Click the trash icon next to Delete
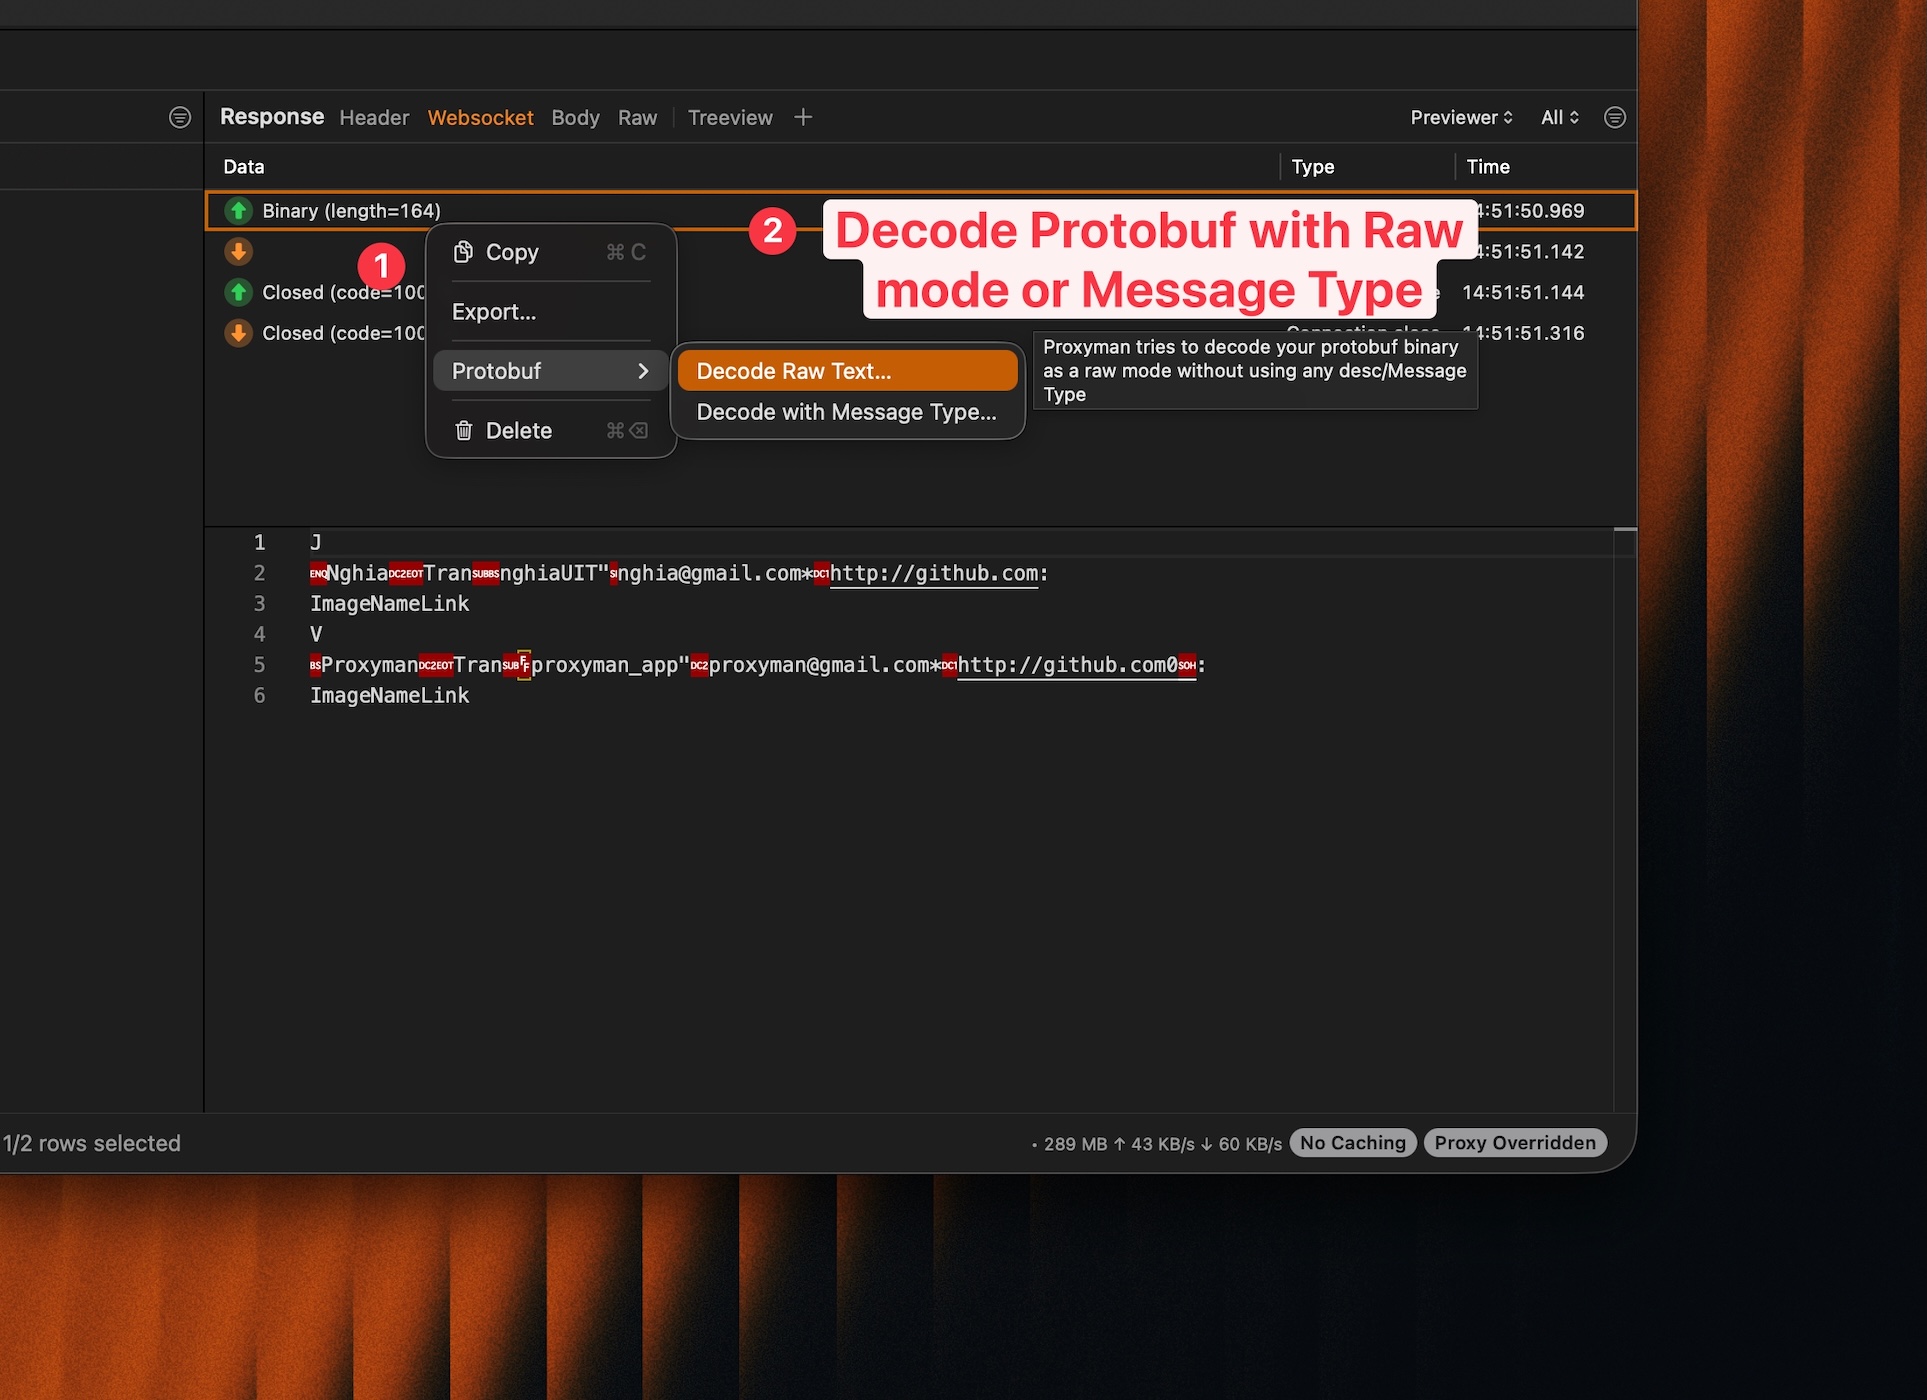 click(464, 430)
